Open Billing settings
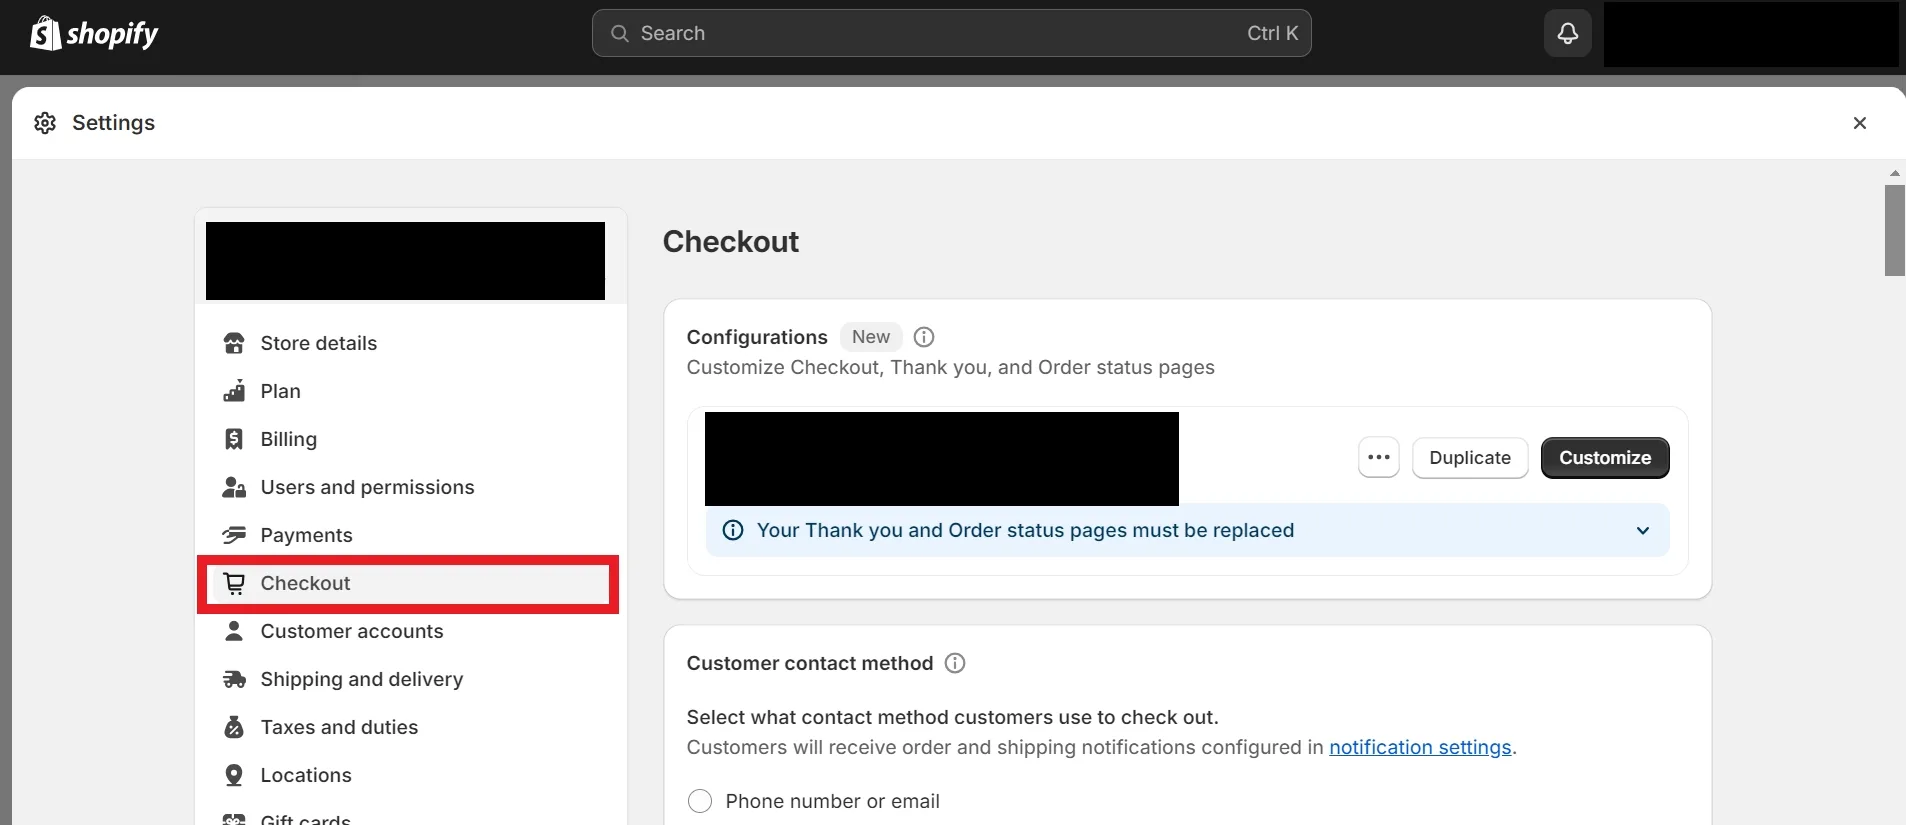The image size is (1906, 825). (x=287, y=439)
